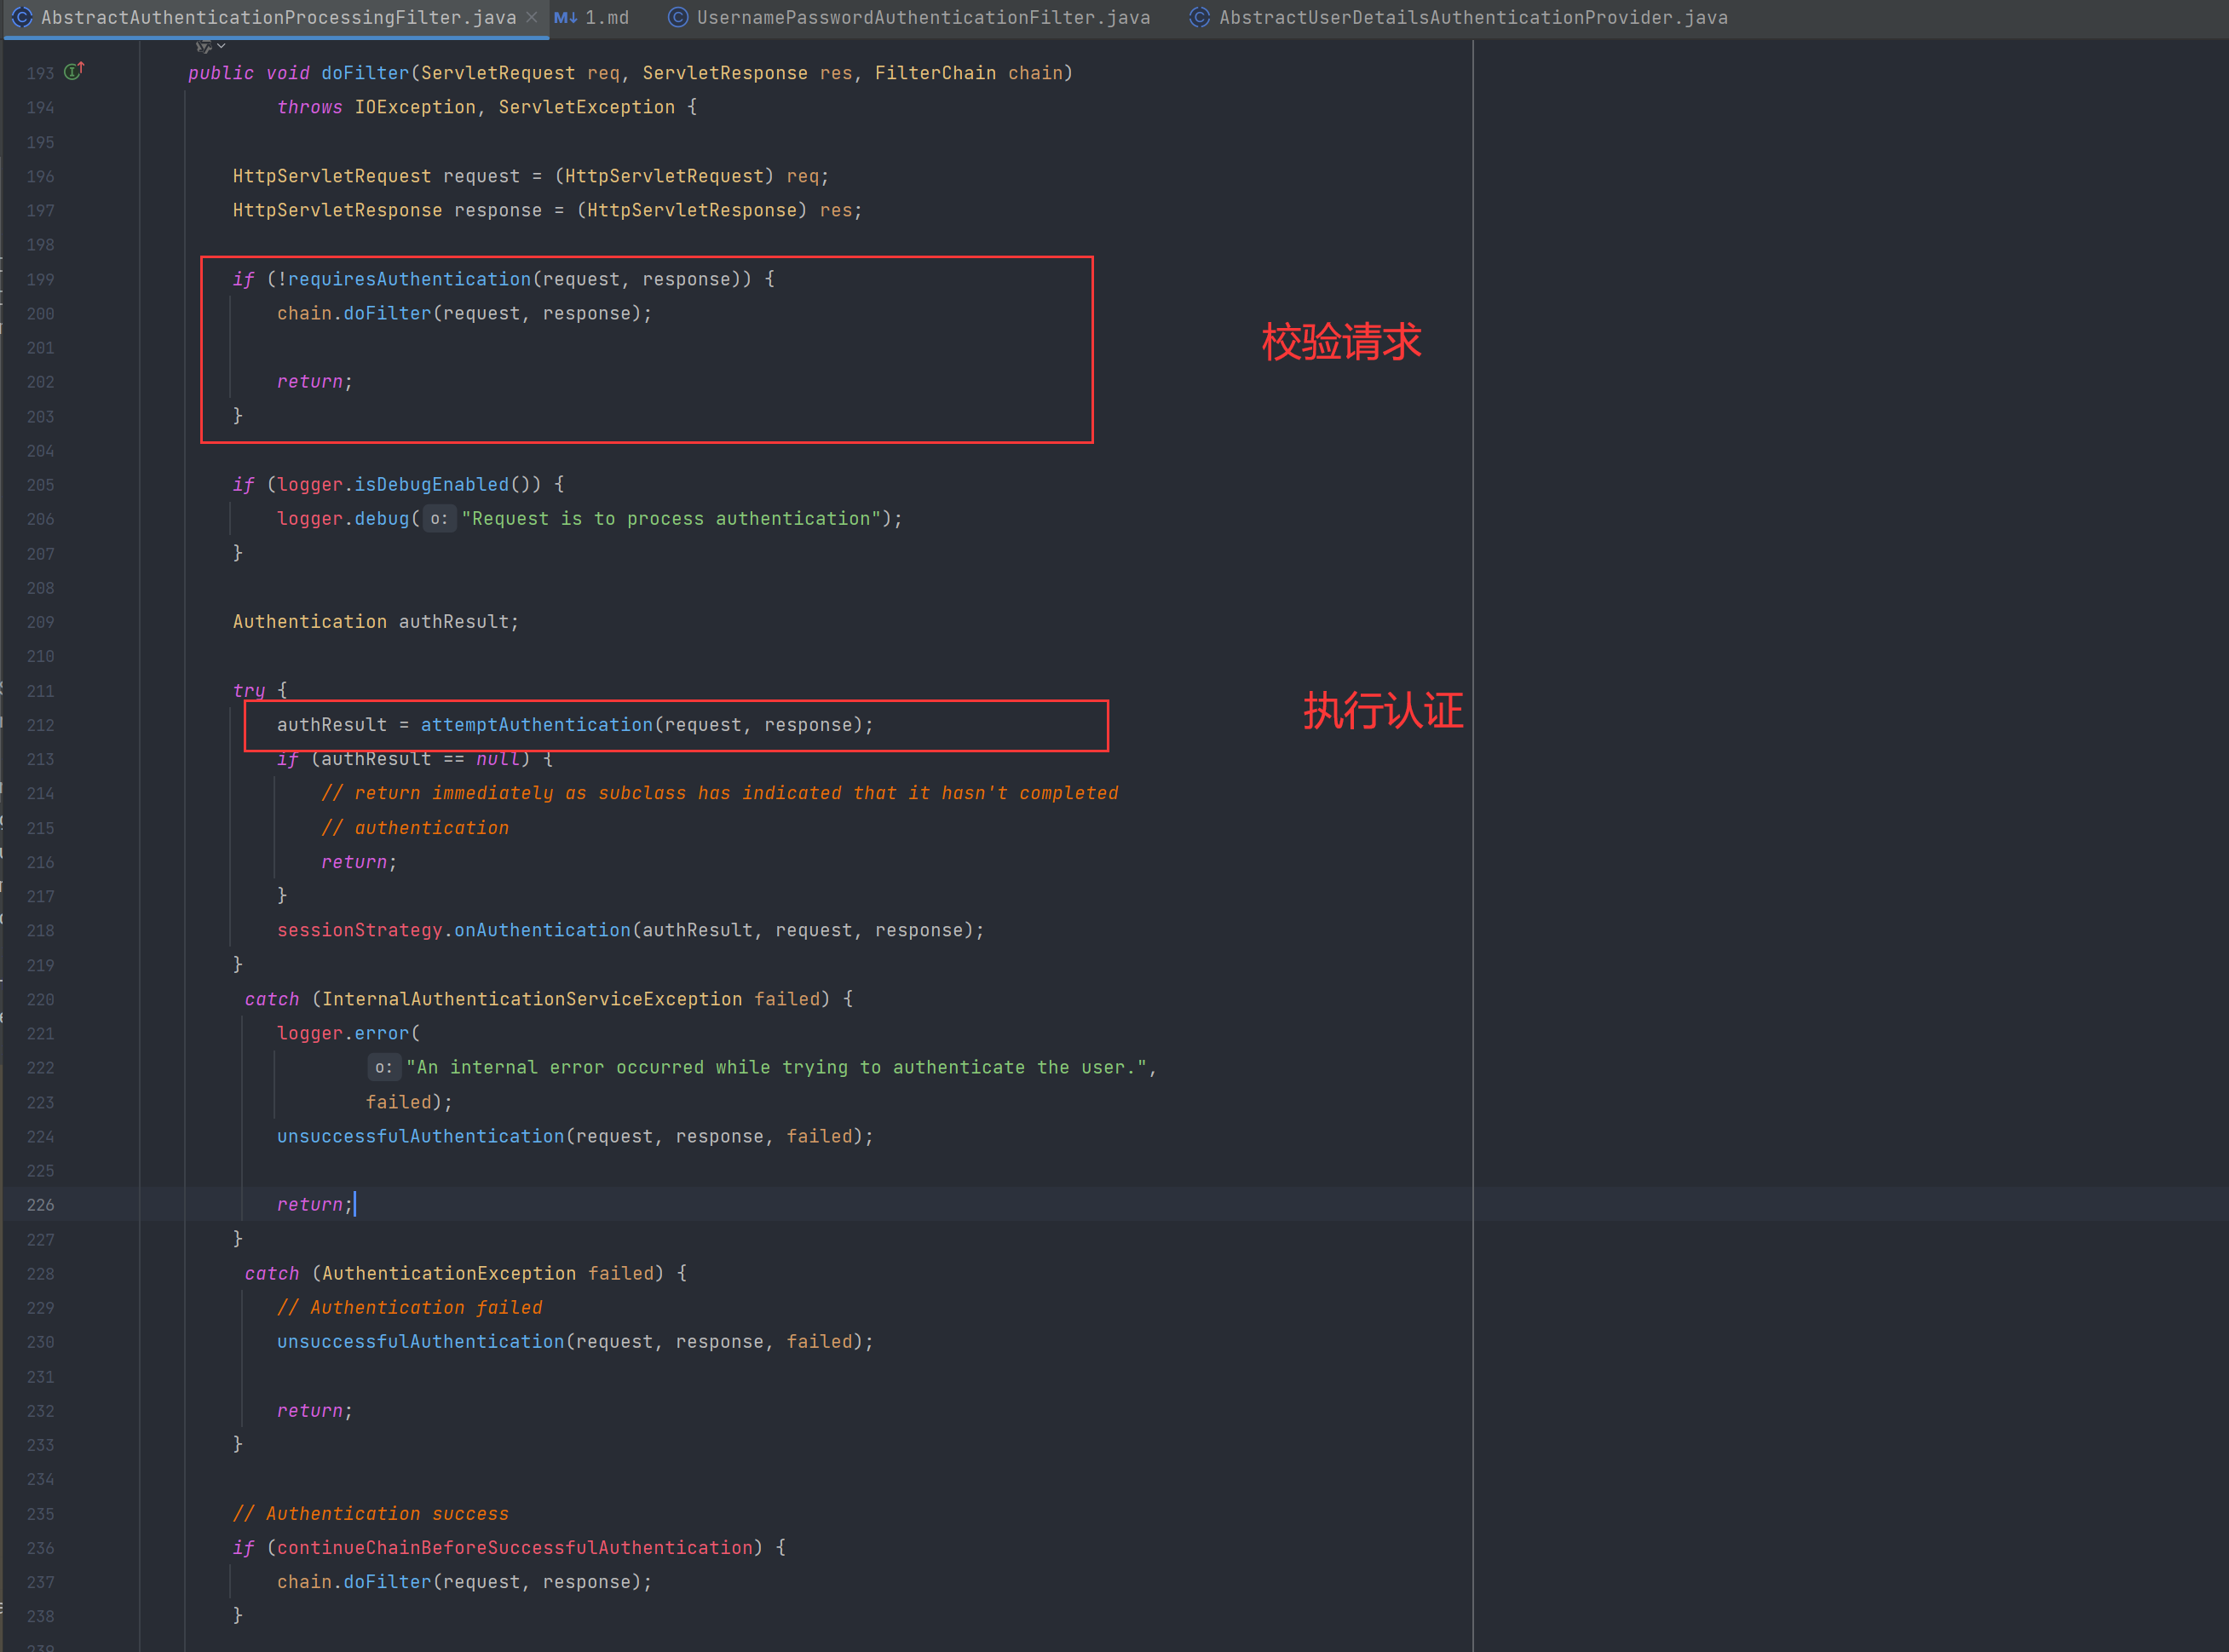Close the AbstractAuthenticationProcessingFilter.java tab

click(531, 17)
